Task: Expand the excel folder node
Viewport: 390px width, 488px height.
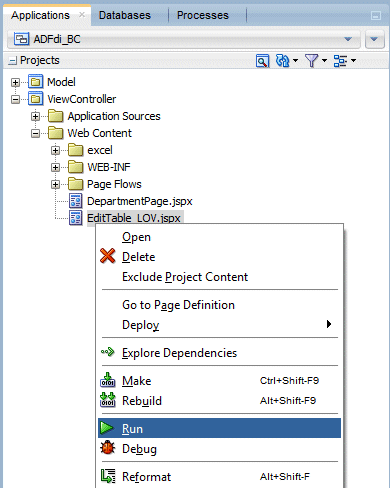Action: pyautogui.click(x=55, y=150)
